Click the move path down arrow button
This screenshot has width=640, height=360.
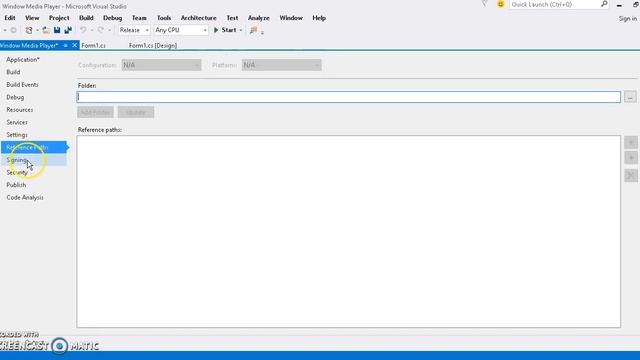click(631, 158)
